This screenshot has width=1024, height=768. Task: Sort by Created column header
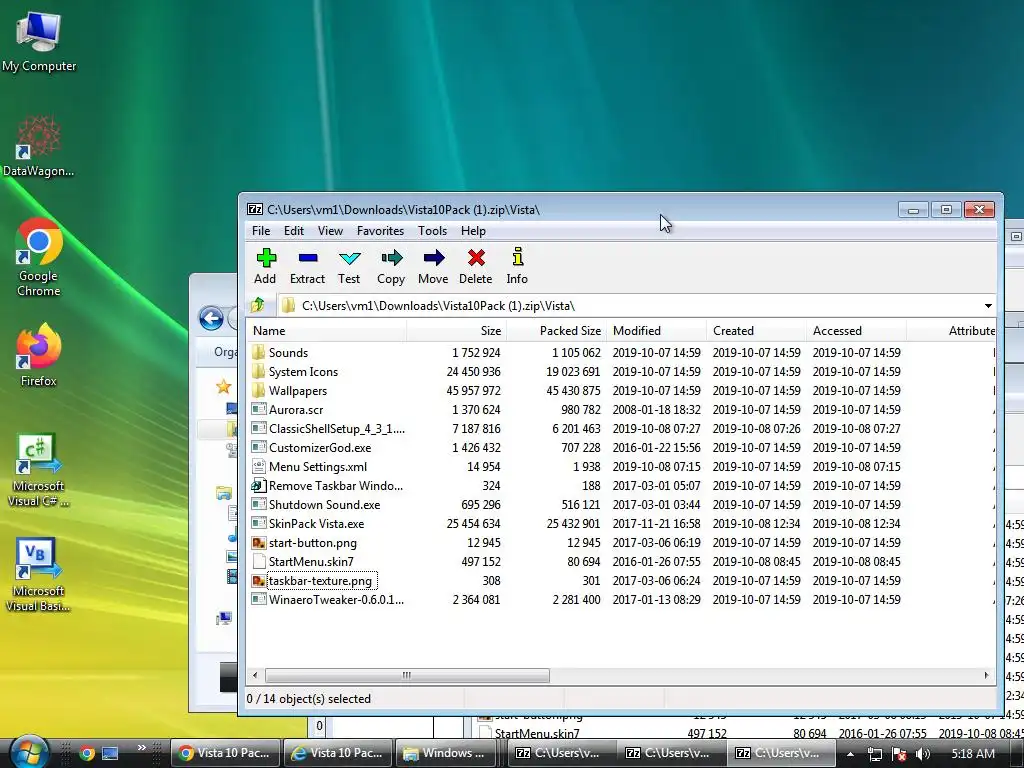(x=756, y=330)
